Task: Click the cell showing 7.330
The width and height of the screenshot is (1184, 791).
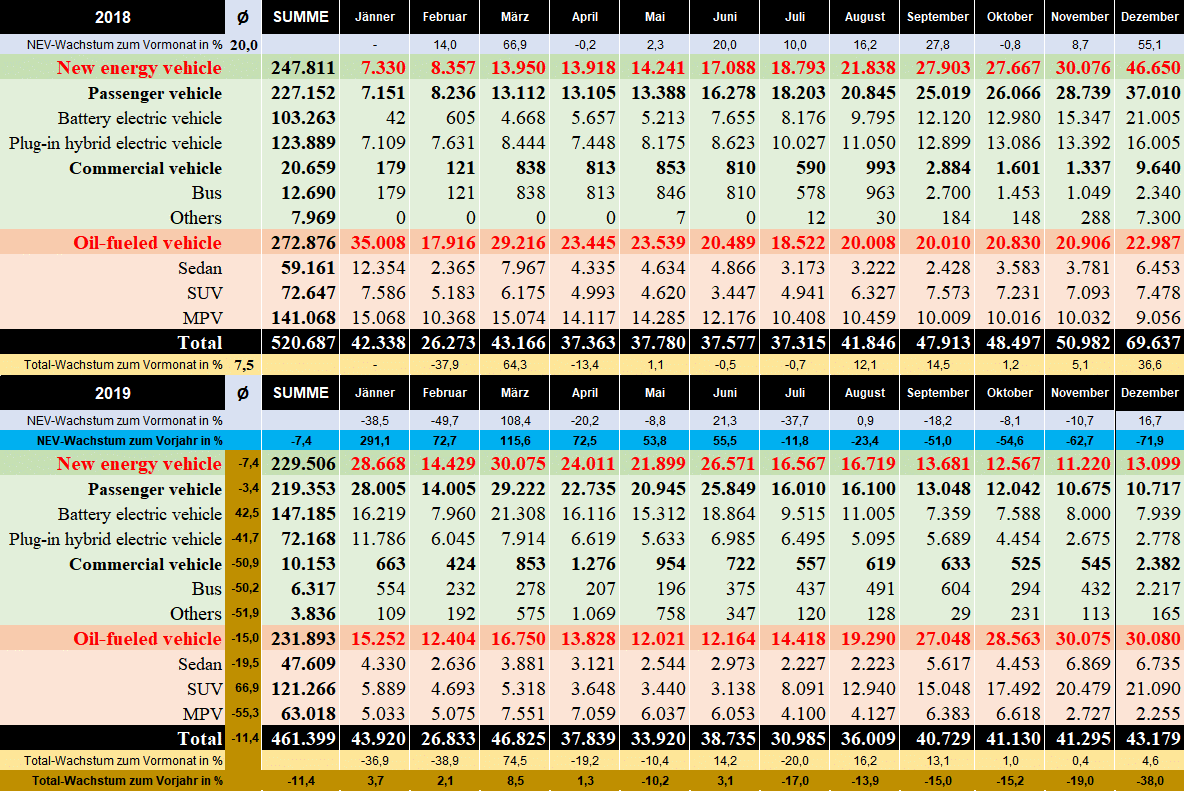Action: (383, 68)
